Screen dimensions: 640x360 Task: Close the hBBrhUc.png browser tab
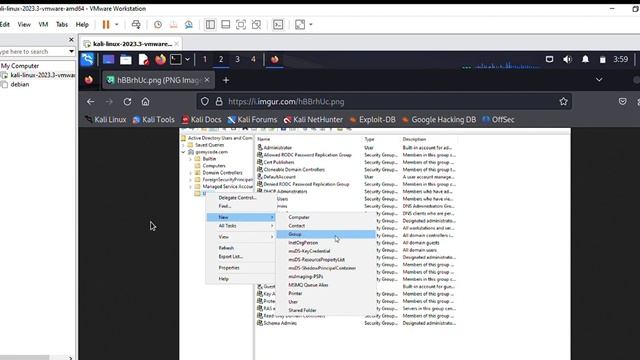pyautogui.click(x=207, y=80)
